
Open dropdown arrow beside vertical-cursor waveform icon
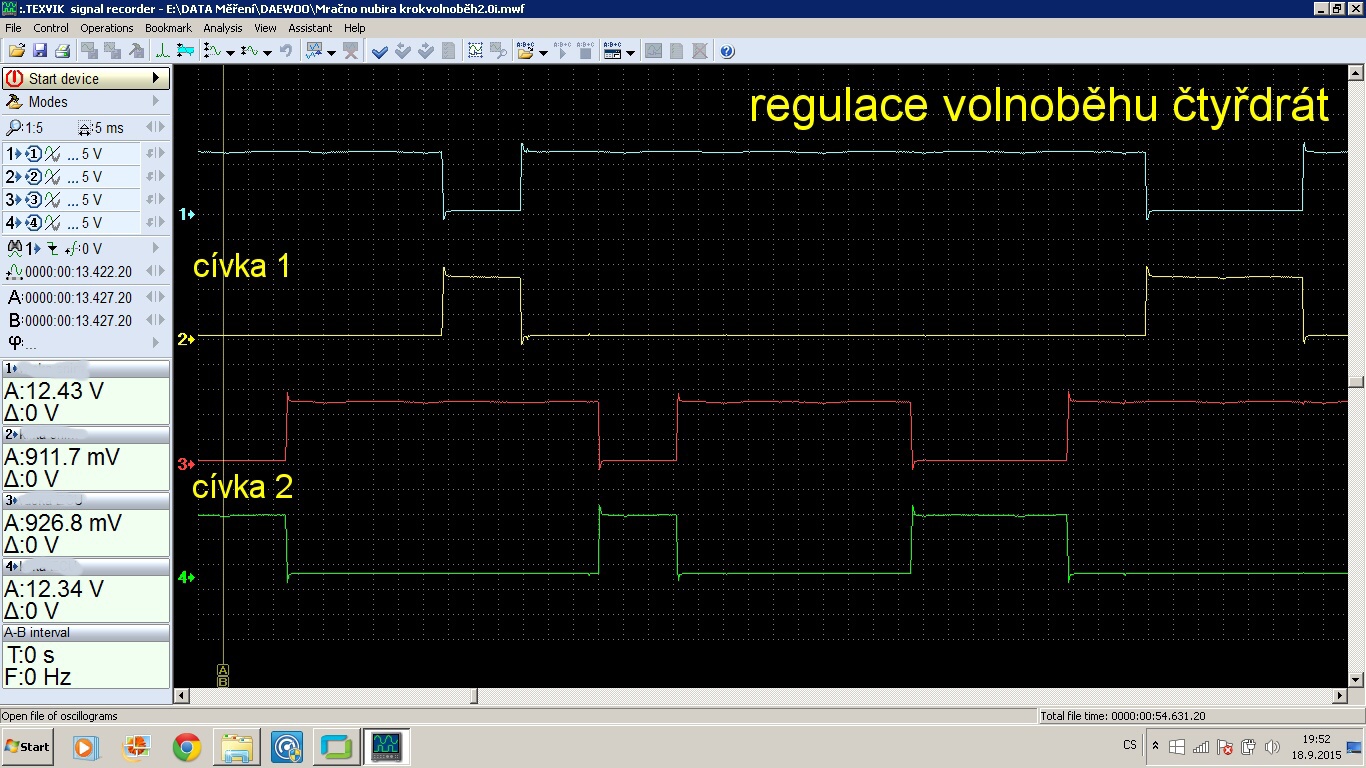231,52
